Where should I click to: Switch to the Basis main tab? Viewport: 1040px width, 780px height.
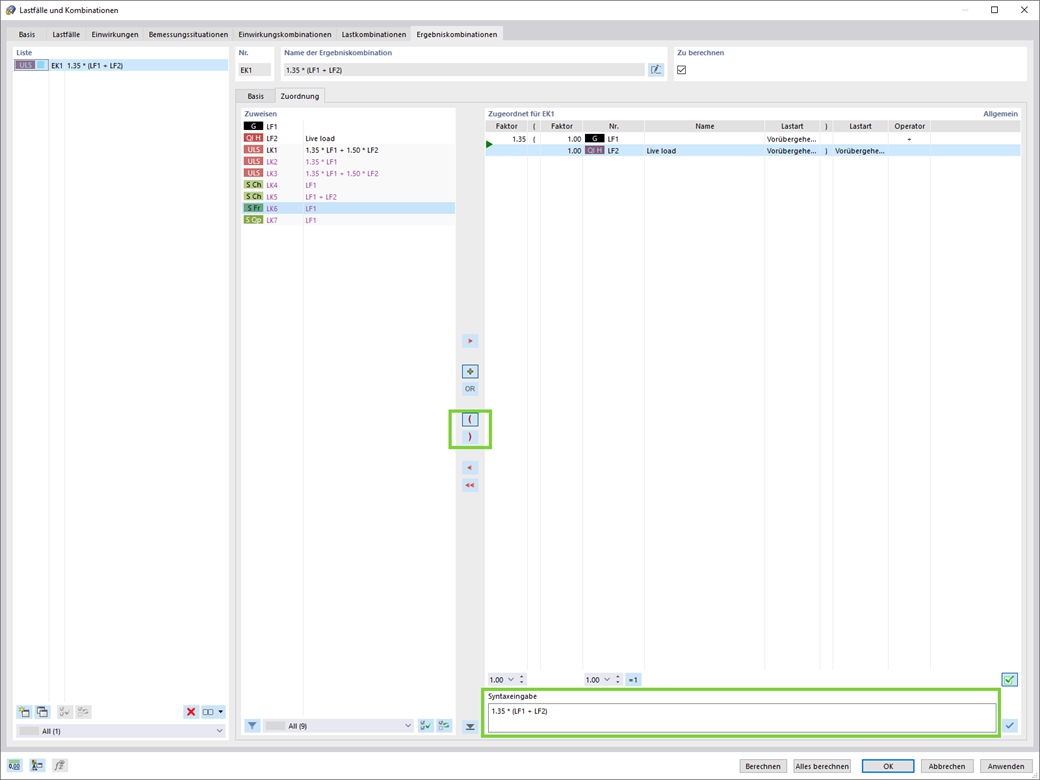point(27,34)
